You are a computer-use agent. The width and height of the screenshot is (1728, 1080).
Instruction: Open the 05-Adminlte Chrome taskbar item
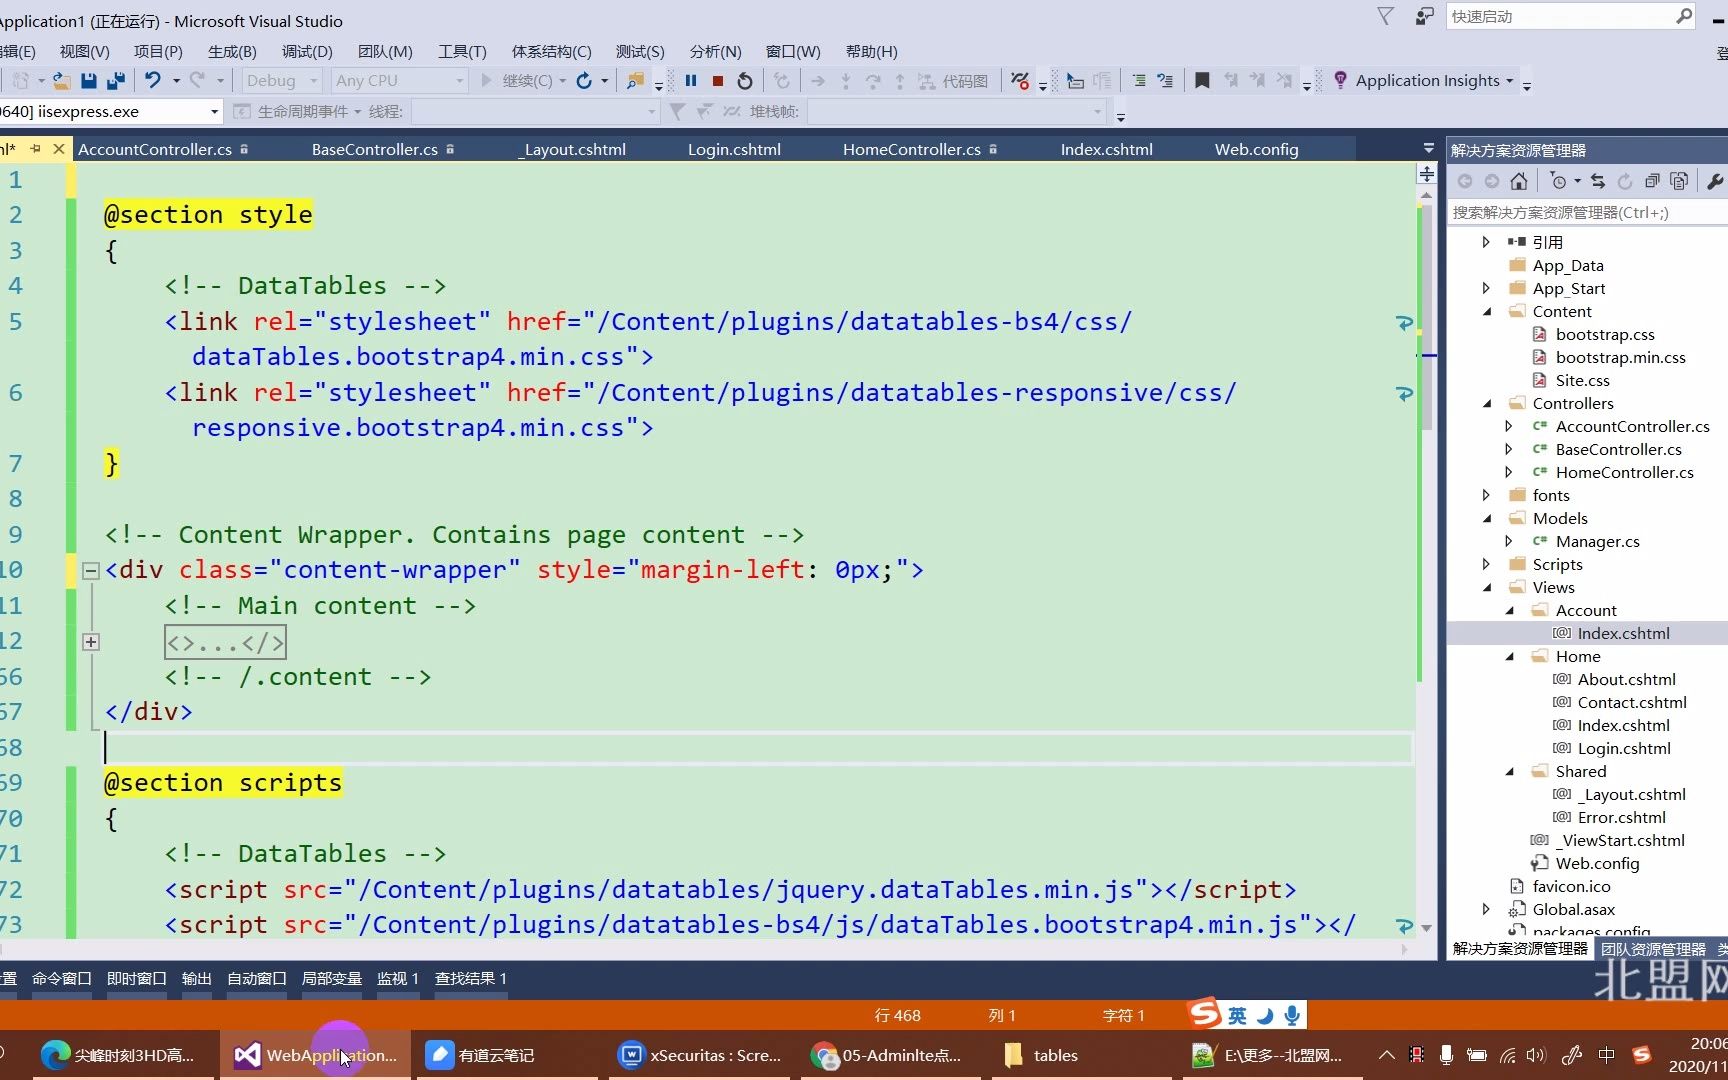[x=887, y=1055]
